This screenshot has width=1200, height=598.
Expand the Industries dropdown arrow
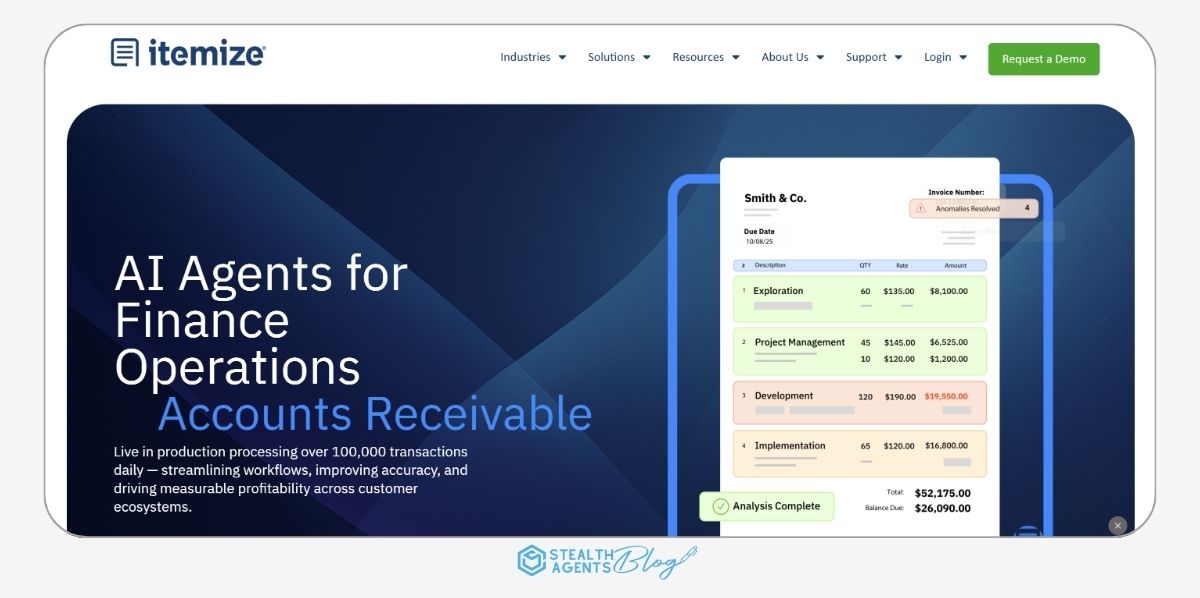[x=562, y=58]
